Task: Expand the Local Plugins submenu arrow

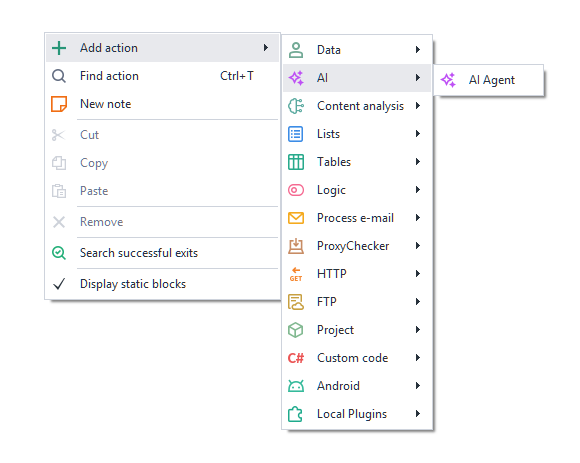Action: coord(418,414)
